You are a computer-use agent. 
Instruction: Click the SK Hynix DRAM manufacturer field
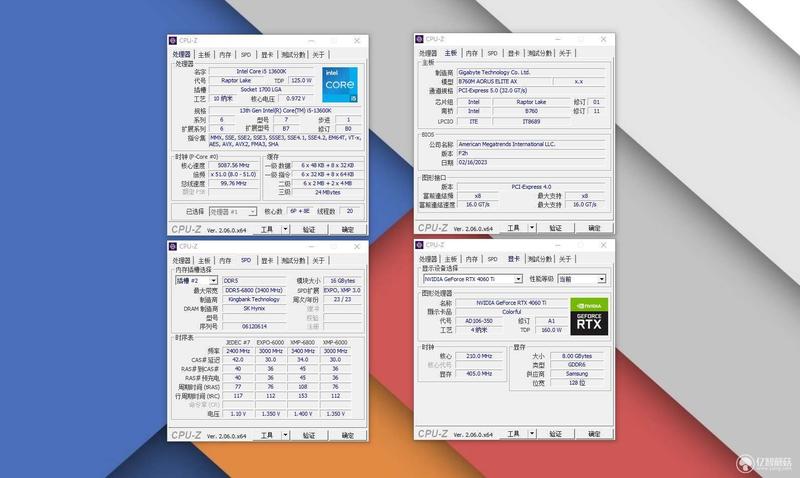click(254, 308)
